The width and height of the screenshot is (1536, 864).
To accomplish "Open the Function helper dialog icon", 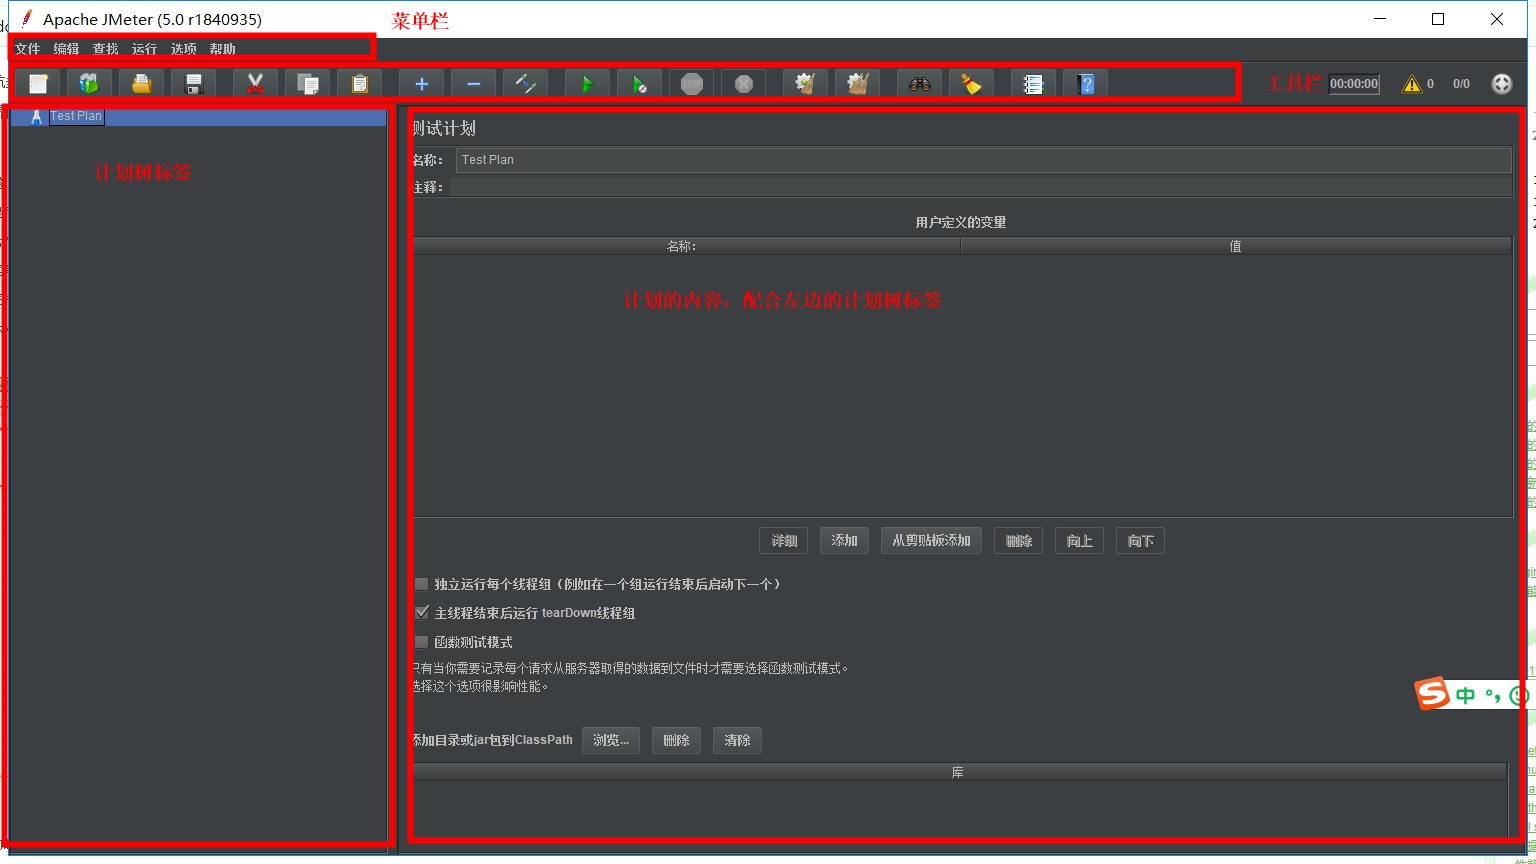I will coord(1034,84).
